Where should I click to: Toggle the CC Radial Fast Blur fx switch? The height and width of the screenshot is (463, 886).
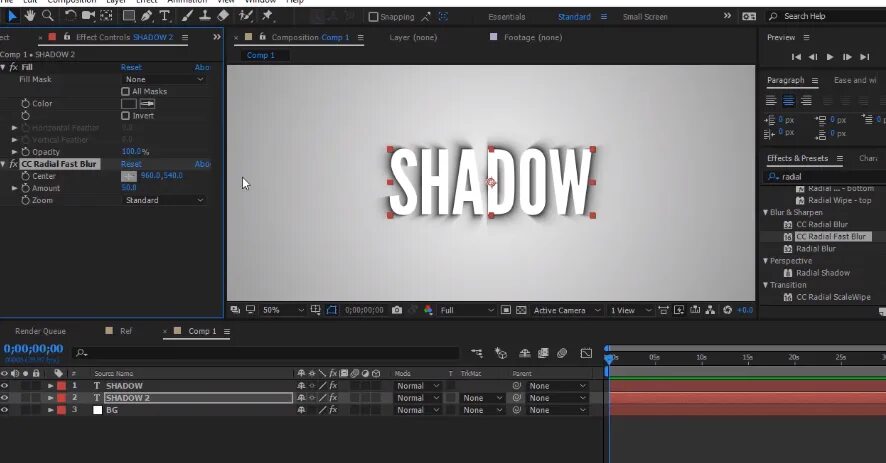click(x=14, y=164)
